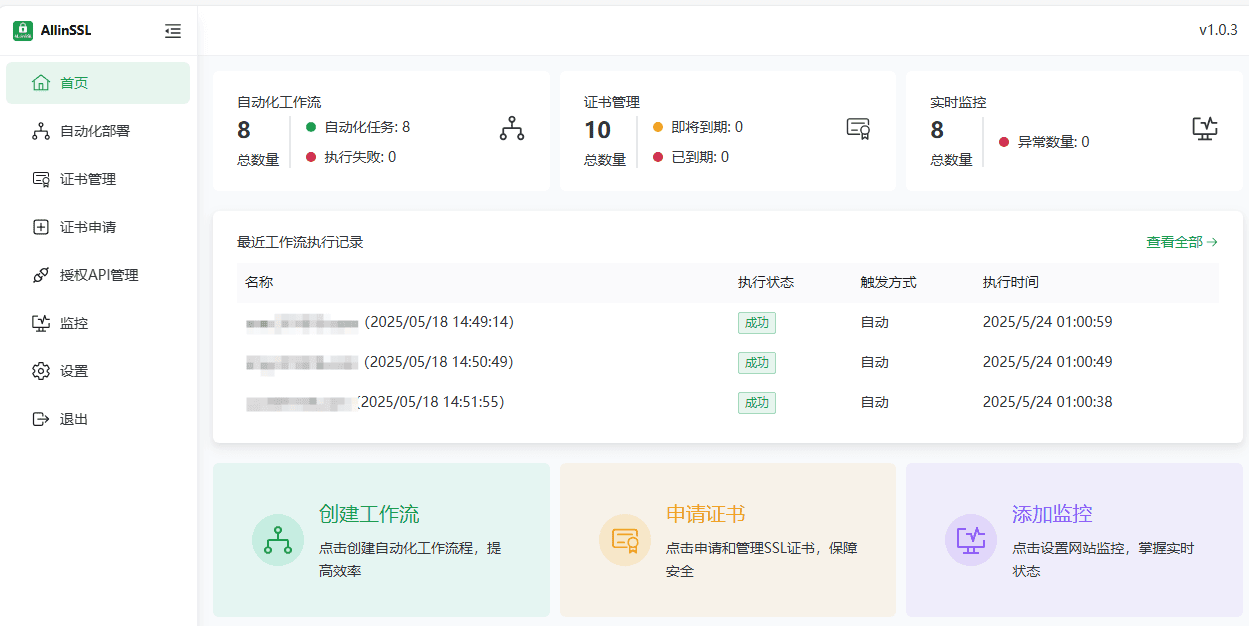Click the workflow icon in 自动化工作流 card
Image resolution: width=1249 pixels, height=626 pixels.
coord(512,128)
